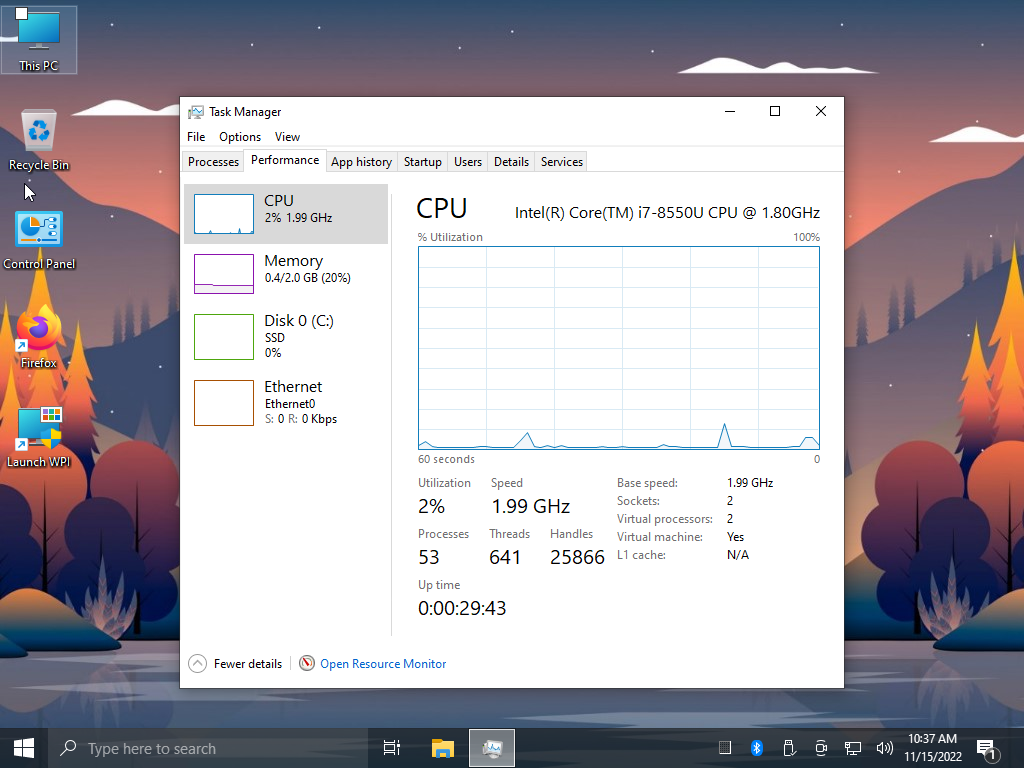The height and width of the screenshot is (768, 1024).
Task: Click the CPU utilization graph
Action: pyautogui.click(x=618, y=347)
